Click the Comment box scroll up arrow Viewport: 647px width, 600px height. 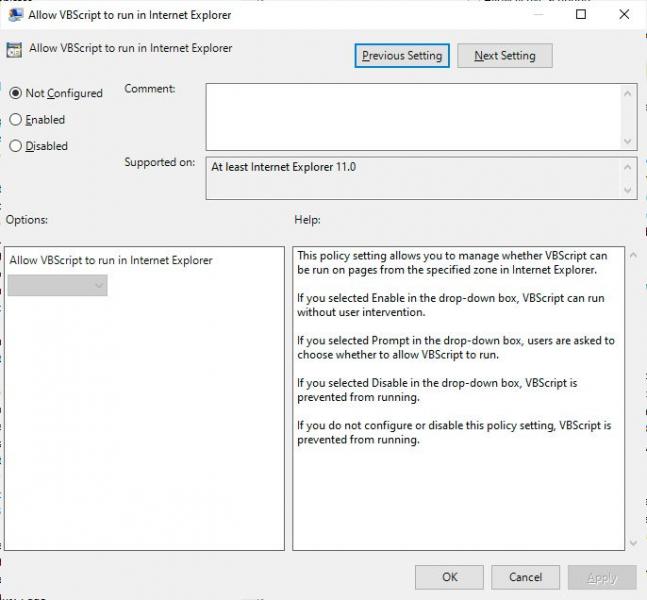click(x=629, y=93)
